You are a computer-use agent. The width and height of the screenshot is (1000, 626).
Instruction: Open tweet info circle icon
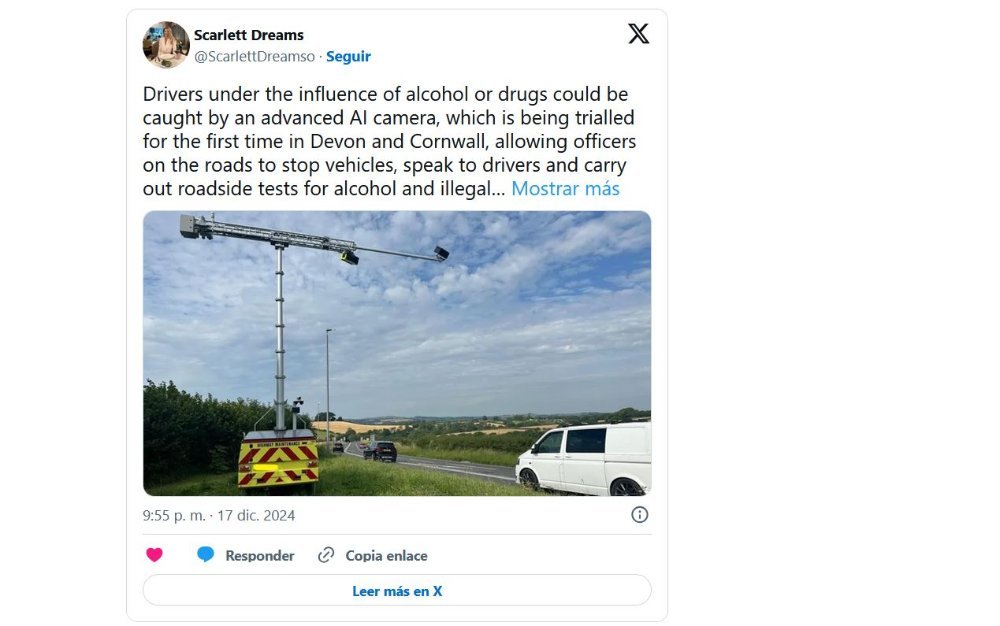640,514
